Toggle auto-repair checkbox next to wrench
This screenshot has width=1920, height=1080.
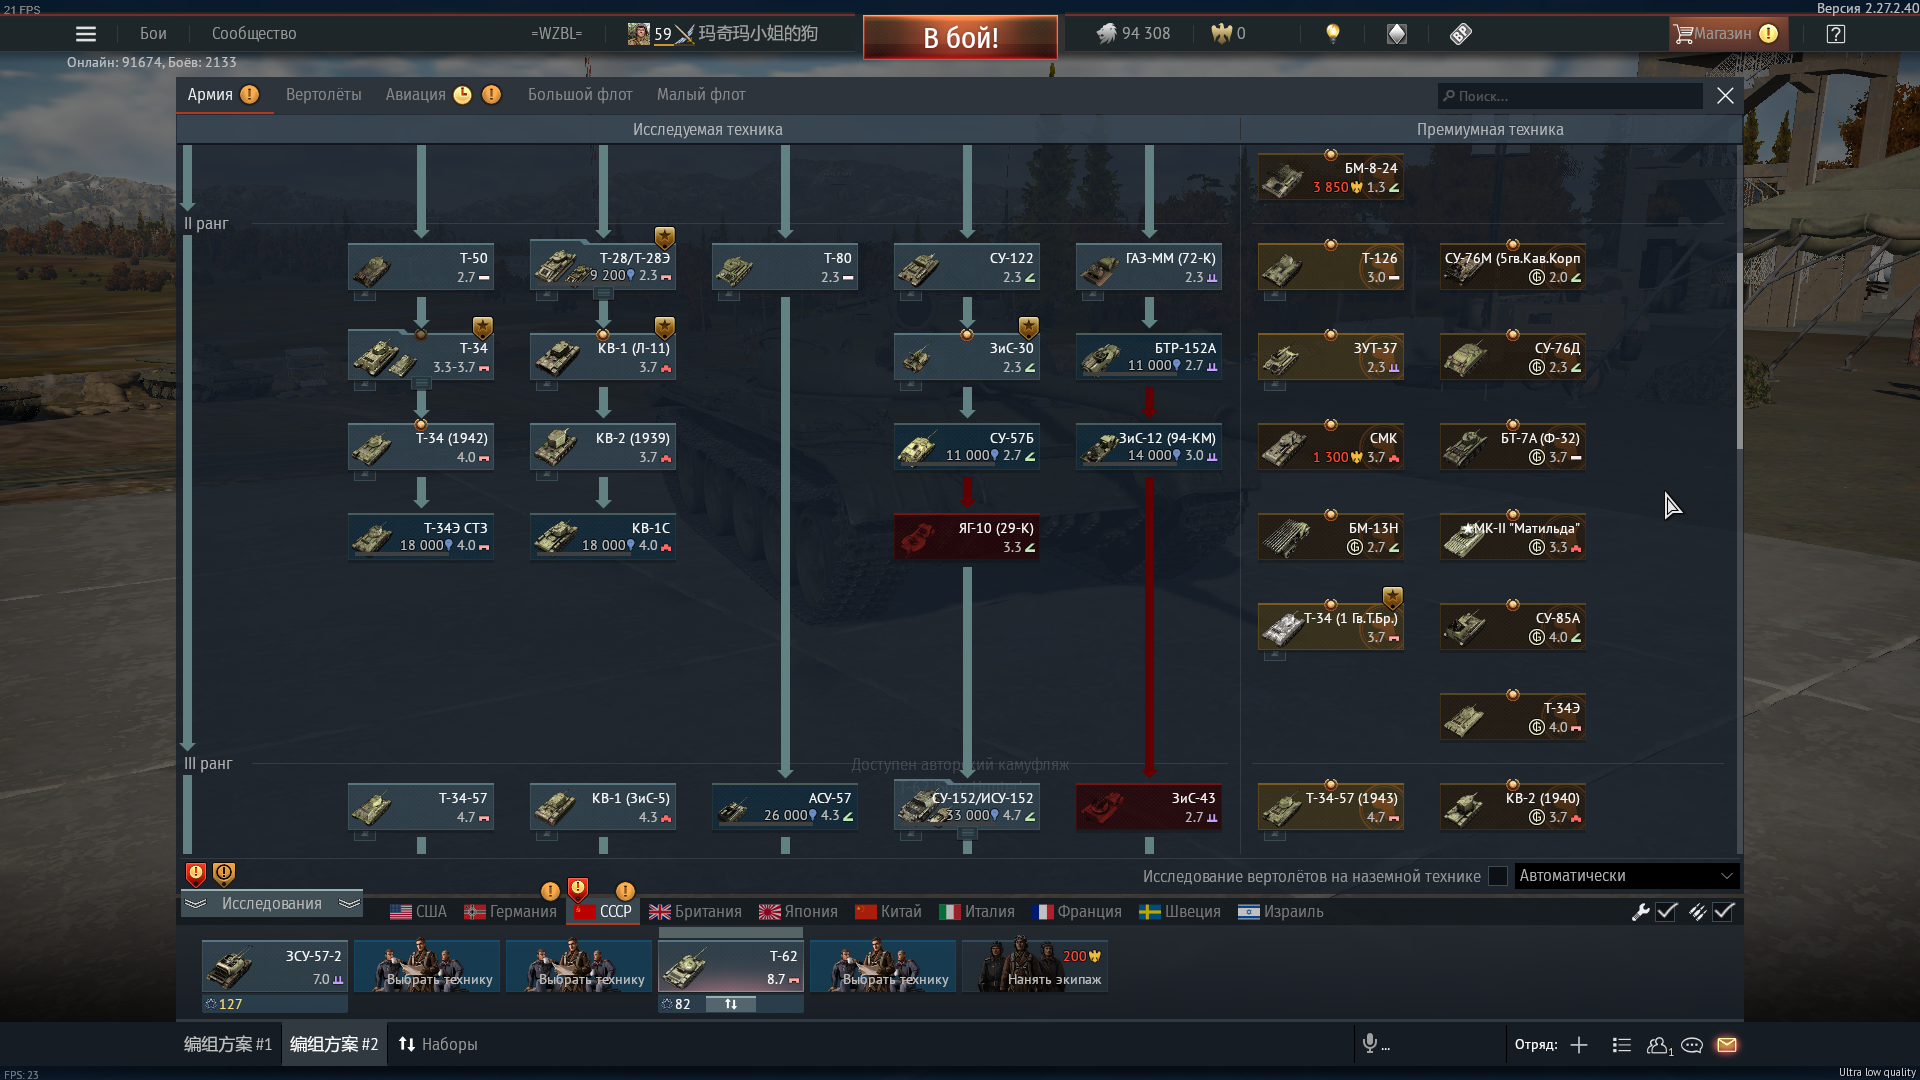point(1667,912)
